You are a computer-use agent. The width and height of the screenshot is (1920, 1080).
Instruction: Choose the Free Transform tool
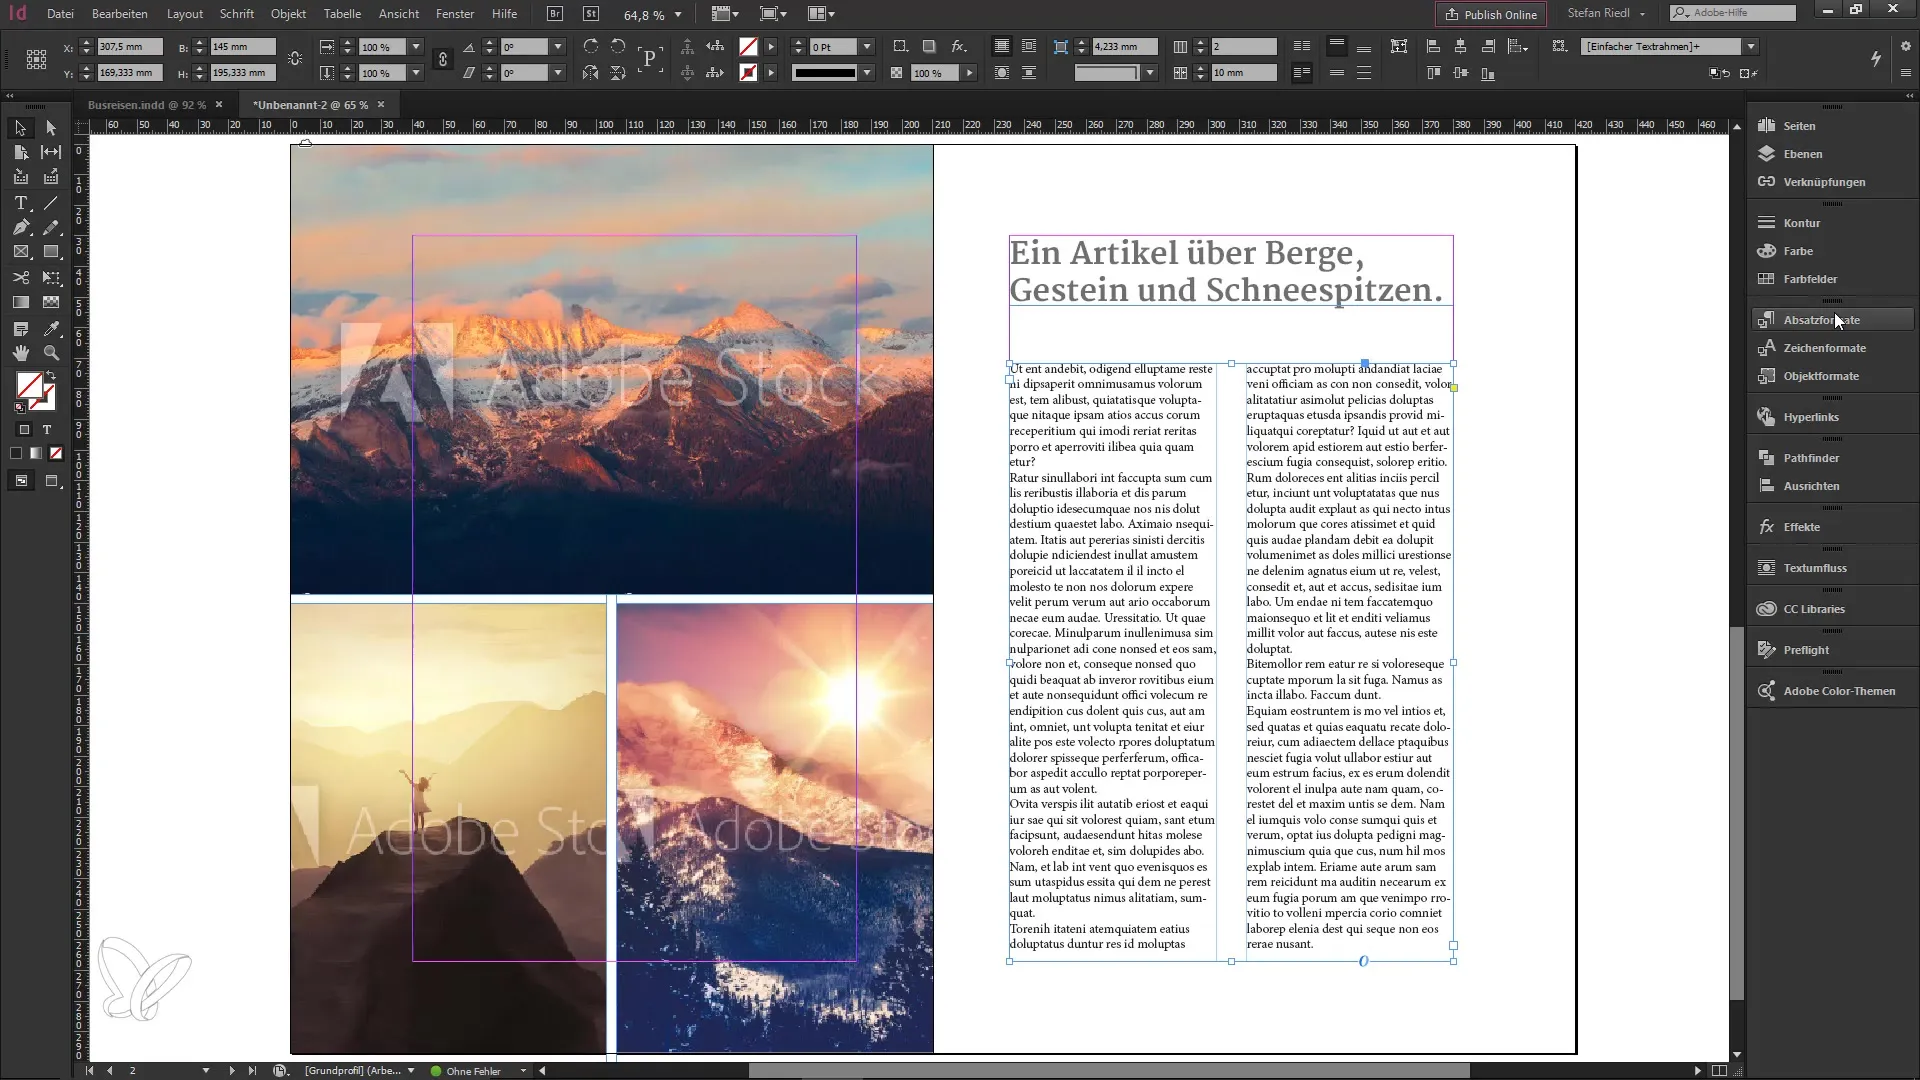(51, 277)
